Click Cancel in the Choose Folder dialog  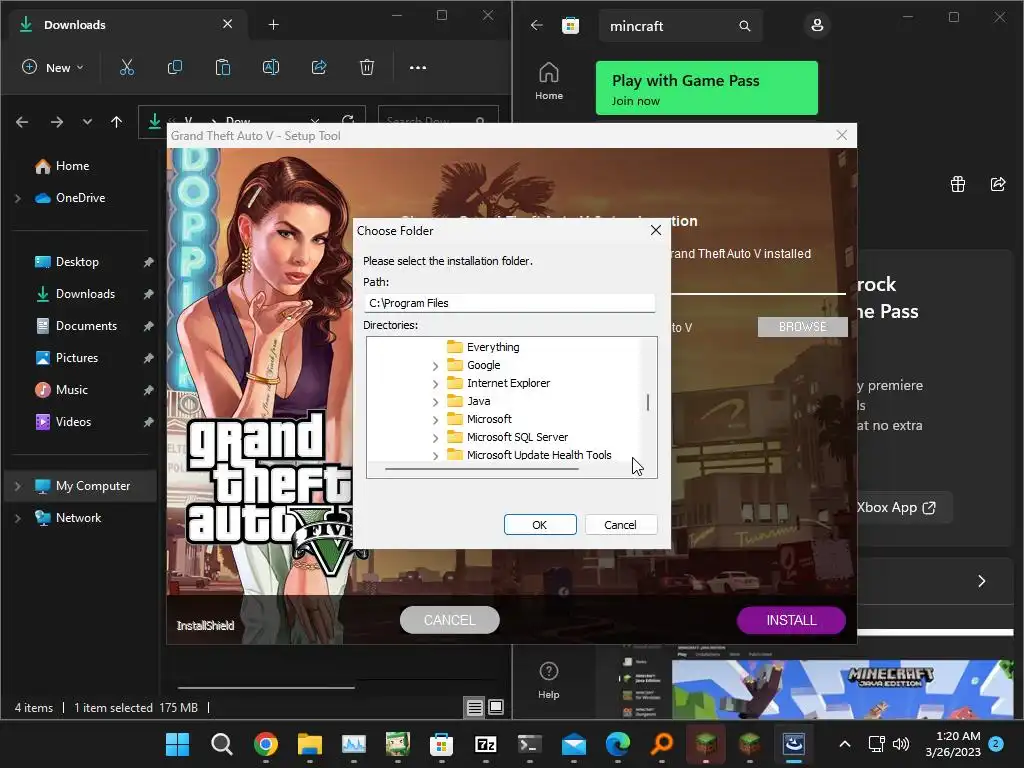click(x=620, y=524)
